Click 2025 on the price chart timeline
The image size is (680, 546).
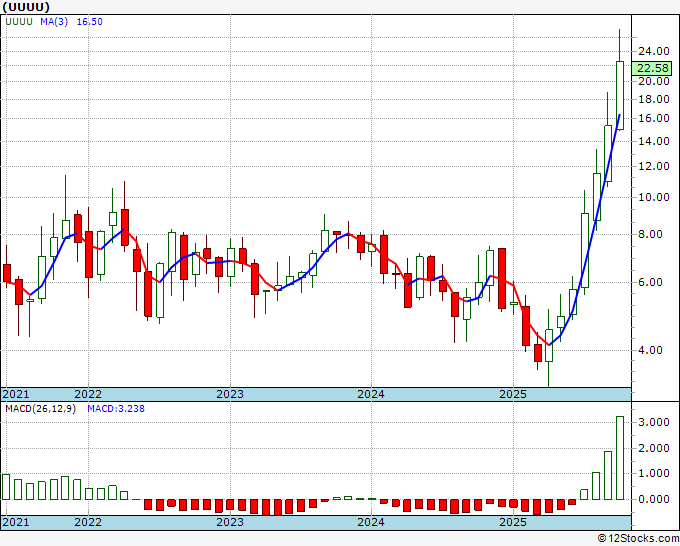tap(513, 394)
